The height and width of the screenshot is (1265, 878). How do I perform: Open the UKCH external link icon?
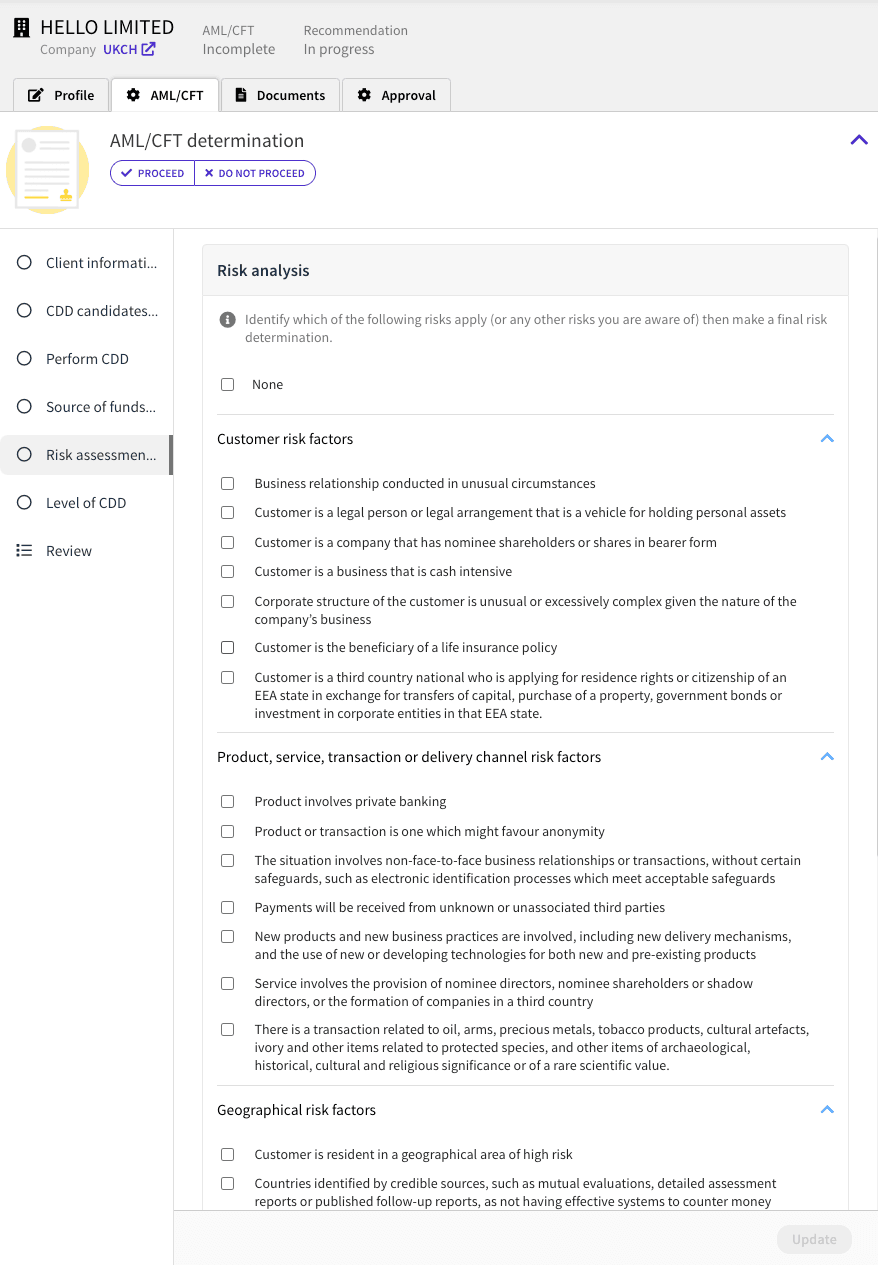click(148, 49)
